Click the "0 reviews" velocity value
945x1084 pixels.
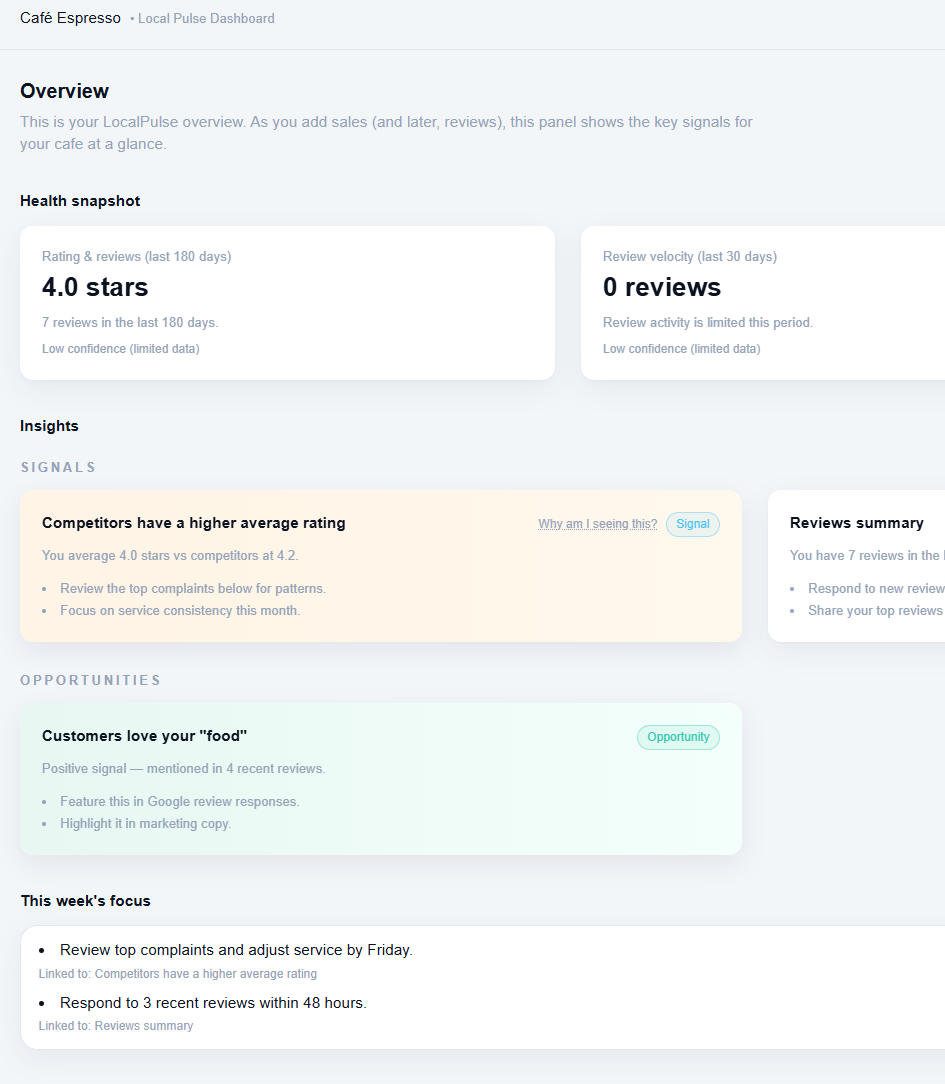(x=661, y=287)
